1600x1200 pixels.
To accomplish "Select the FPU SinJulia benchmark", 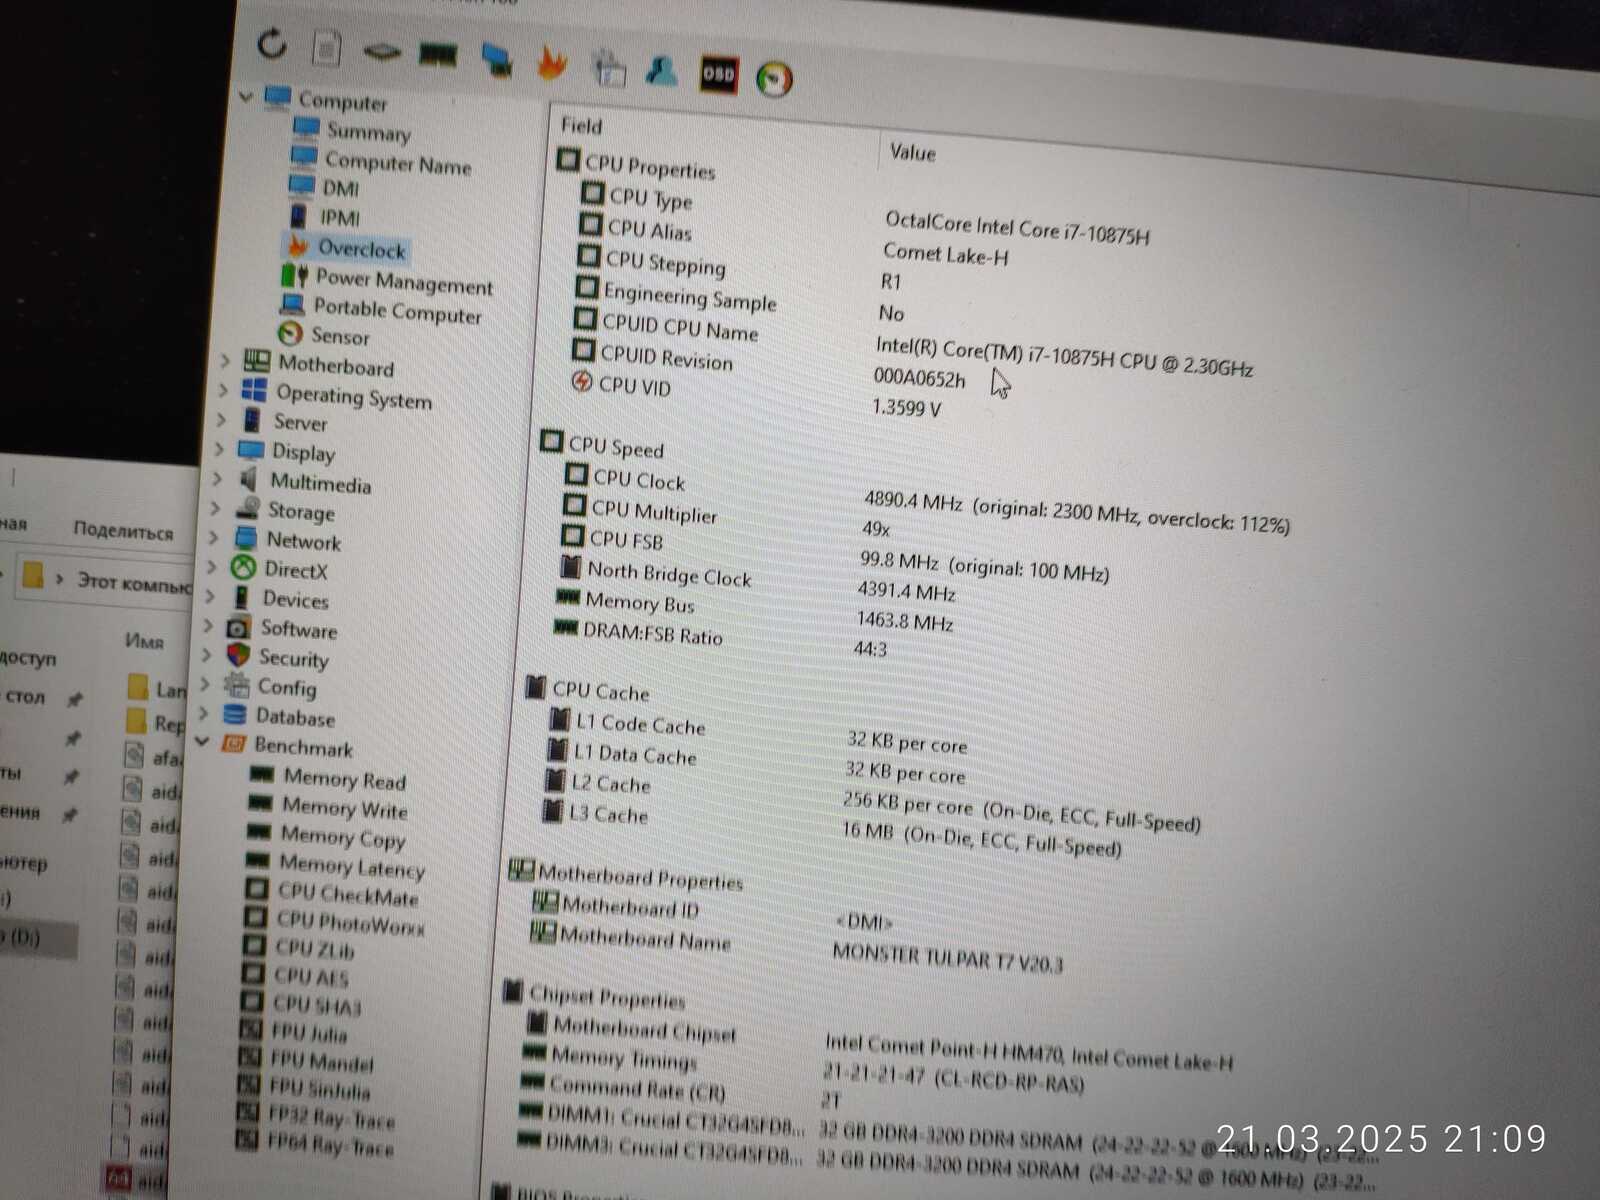I will 319,1089.
